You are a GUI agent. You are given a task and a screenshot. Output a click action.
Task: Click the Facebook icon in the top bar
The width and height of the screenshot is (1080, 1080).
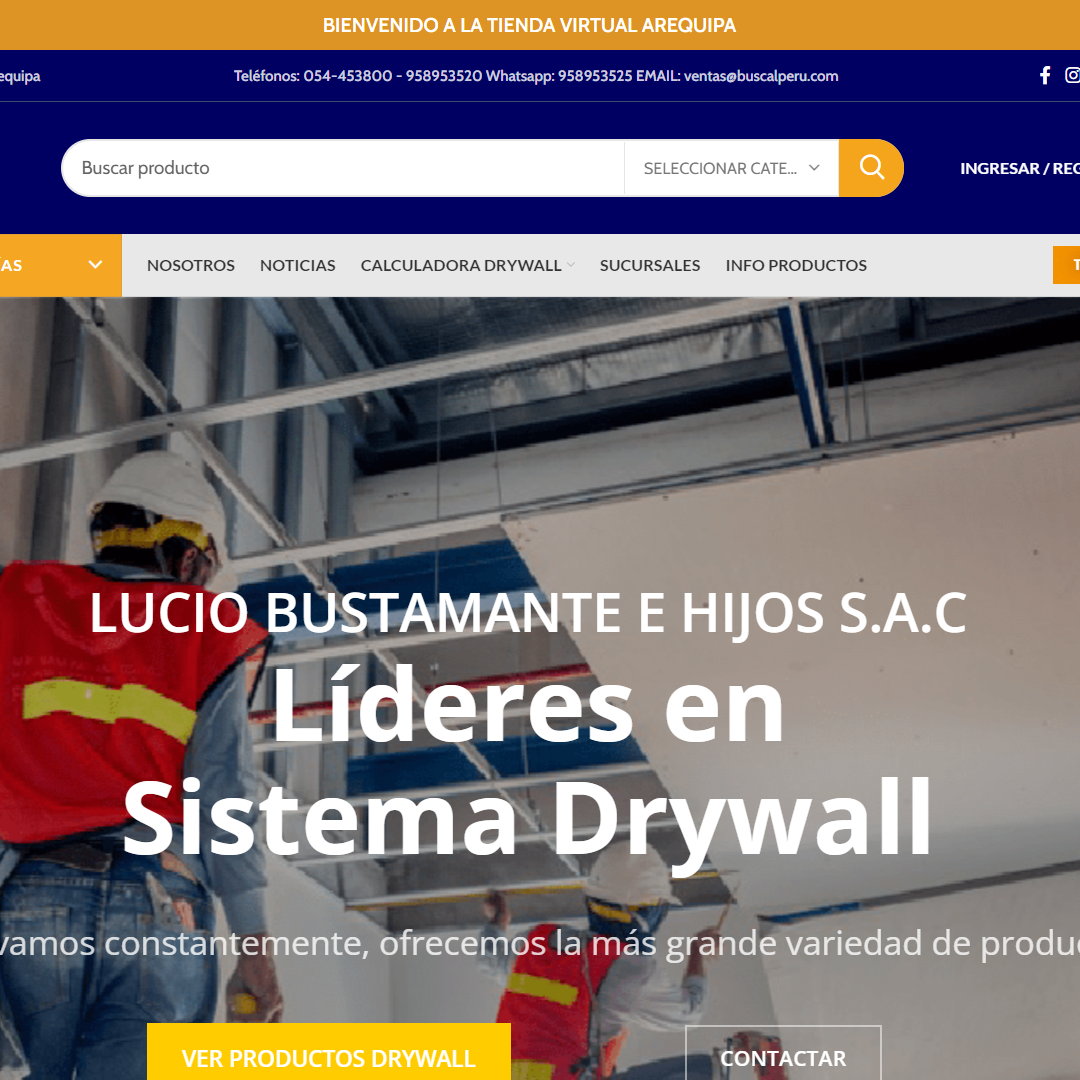(x=1045, y=76)
